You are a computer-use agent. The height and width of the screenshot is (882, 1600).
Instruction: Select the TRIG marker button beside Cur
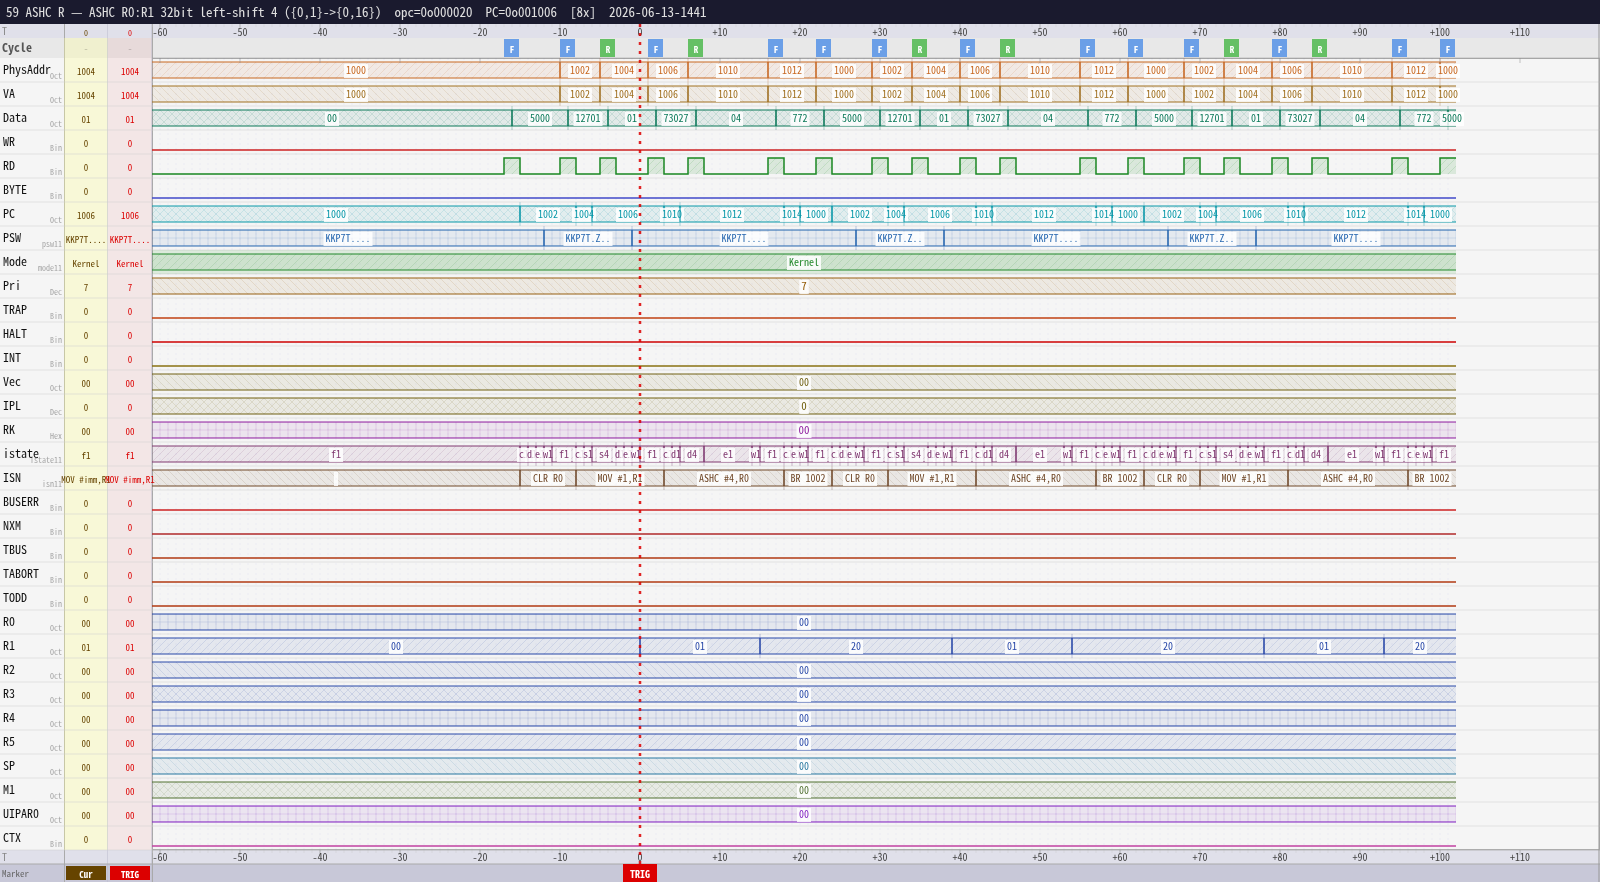130,873
